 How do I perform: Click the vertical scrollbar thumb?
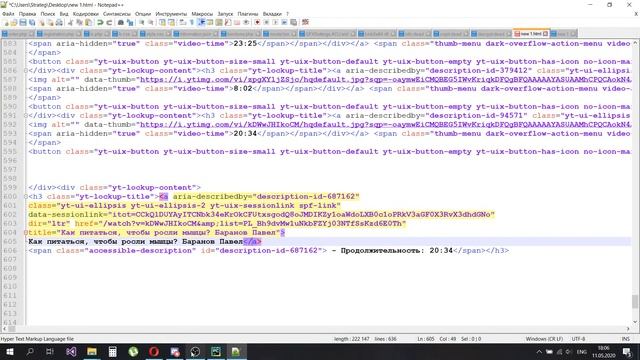click(x=635, y=302)
